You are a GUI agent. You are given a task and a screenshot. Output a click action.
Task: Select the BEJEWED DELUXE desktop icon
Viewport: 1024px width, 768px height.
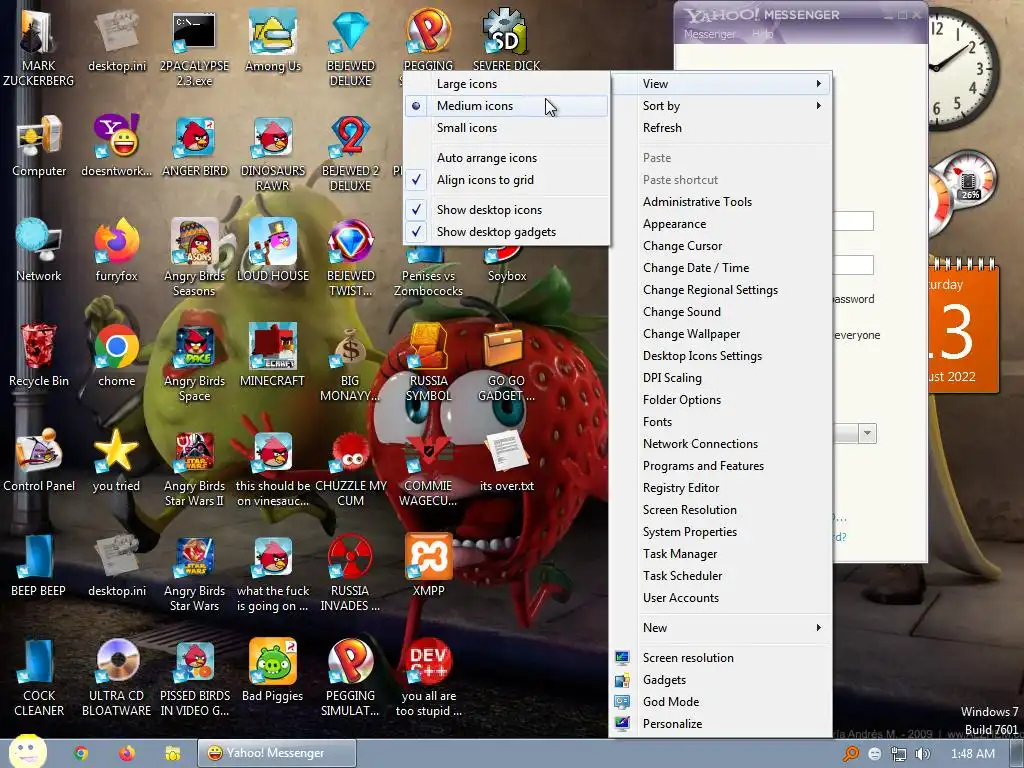tap(351, 47)
